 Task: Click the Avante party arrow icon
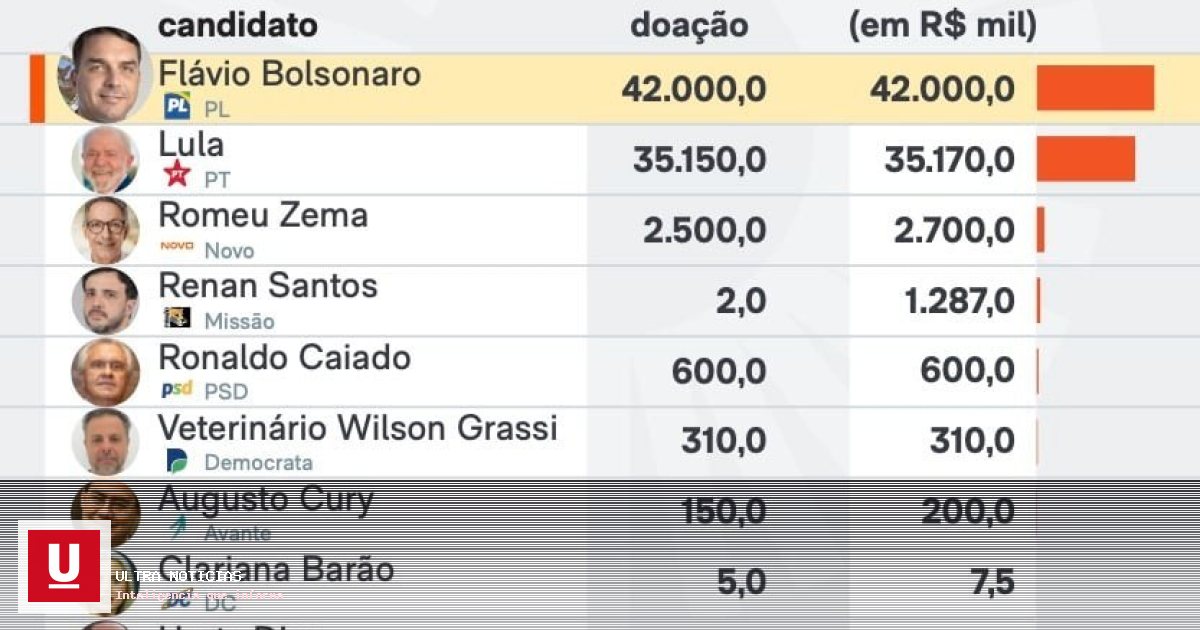coord(178,529)
